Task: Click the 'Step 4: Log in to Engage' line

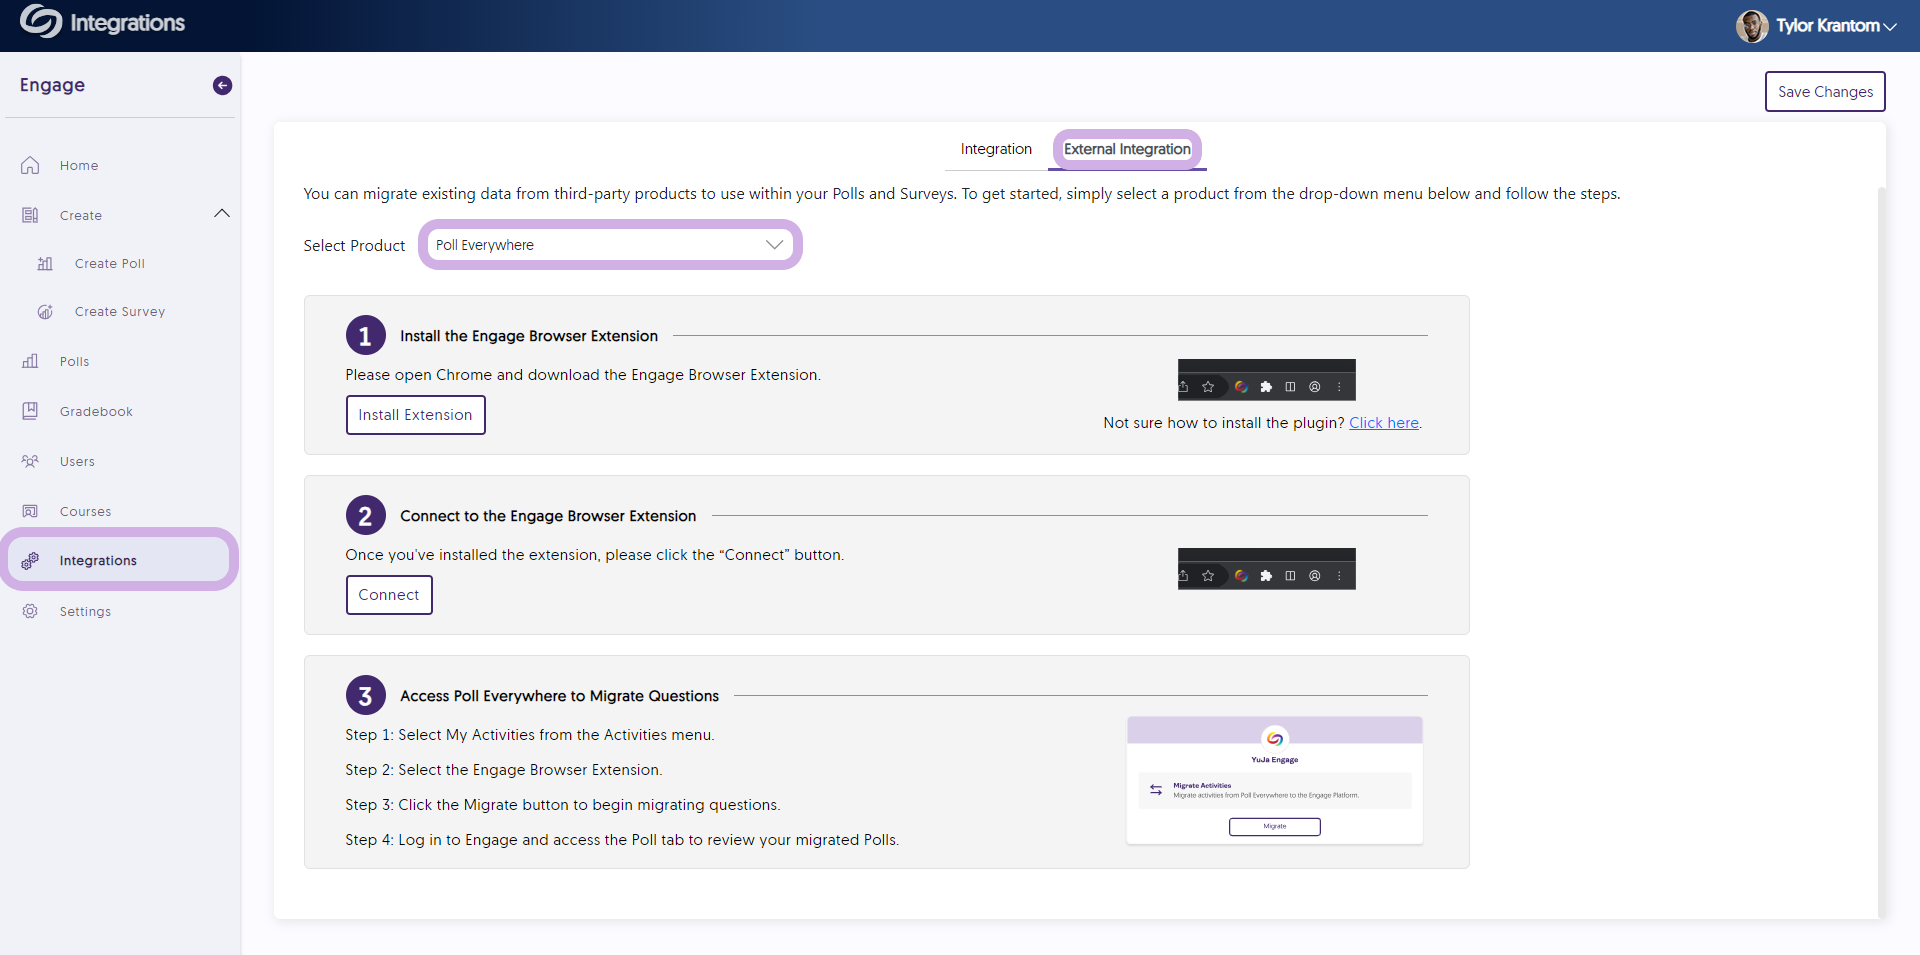Action: [x=622, y=840]
